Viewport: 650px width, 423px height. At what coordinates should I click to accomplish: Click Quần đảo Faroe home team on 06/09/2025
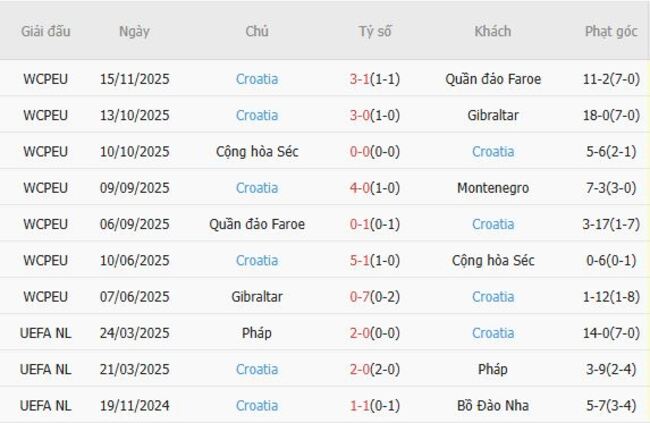257,224
